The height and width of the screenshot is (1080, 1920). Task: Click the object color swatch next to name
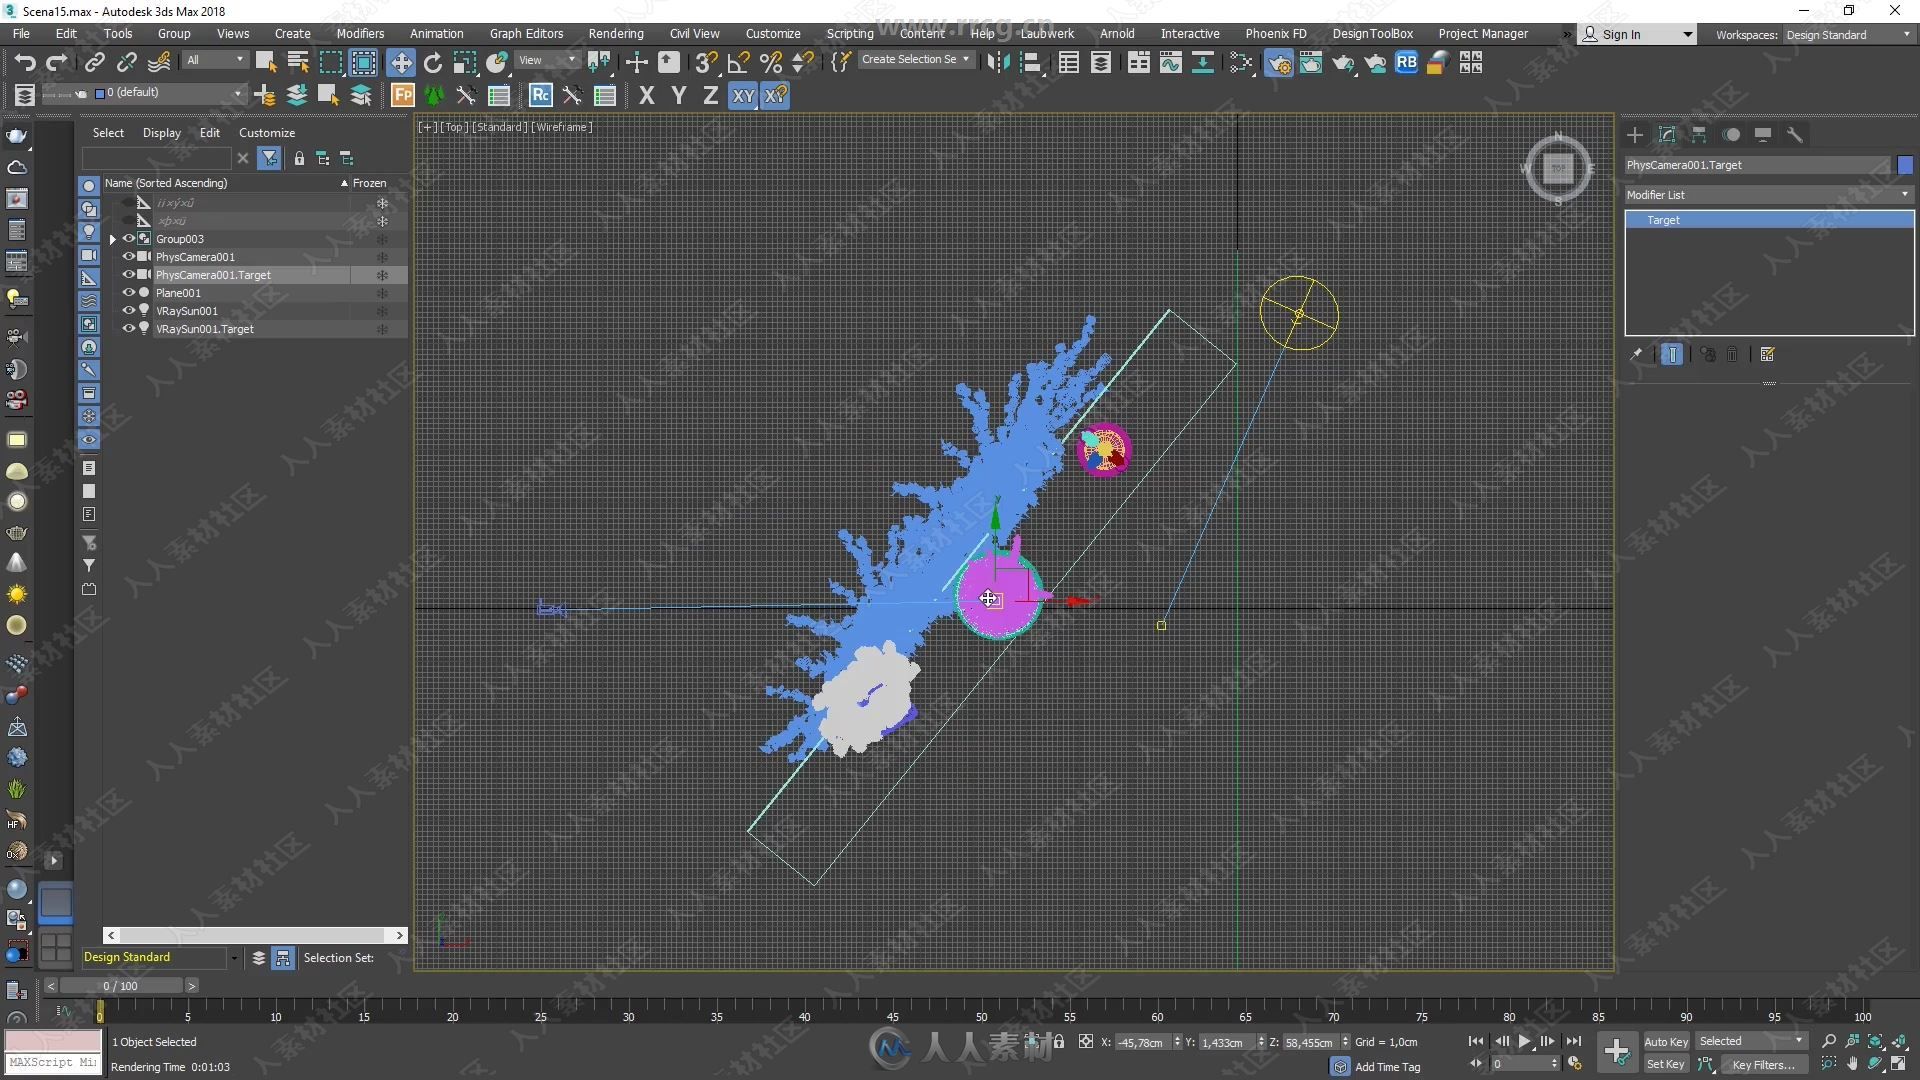pos(1905,165)
